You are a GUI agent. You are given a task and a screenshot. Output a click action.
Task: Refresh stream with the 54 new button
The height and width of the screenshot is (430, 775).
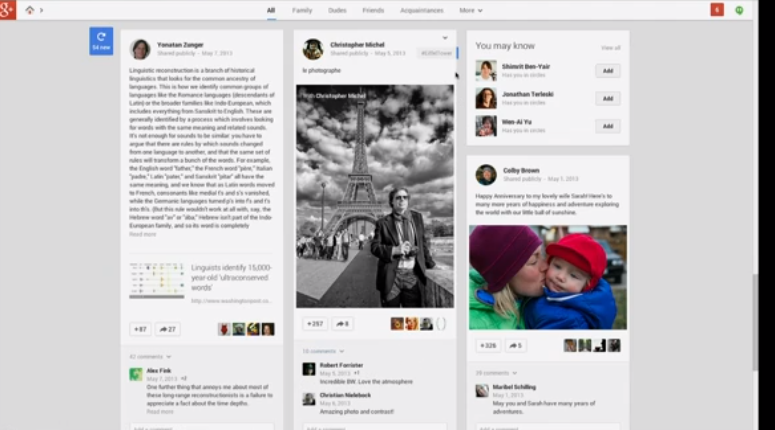click(x=101, y=41)
